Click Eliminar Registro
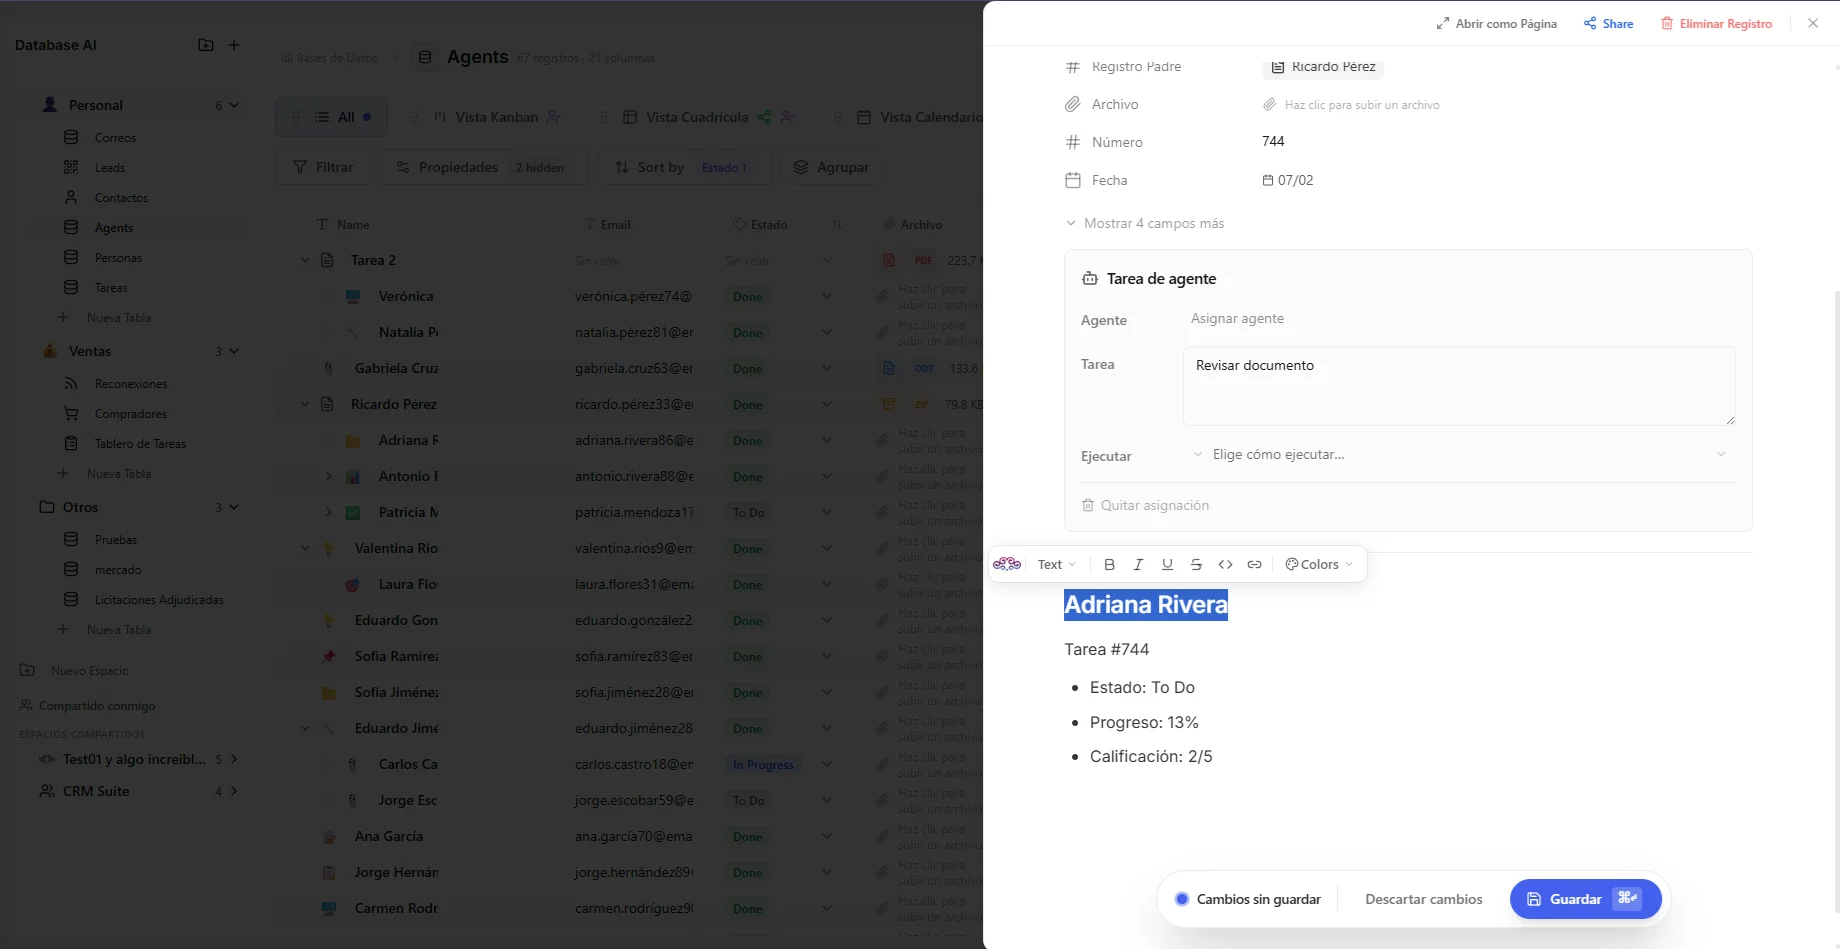Viewport: 1840px width, 949px height. [1716, 24]
